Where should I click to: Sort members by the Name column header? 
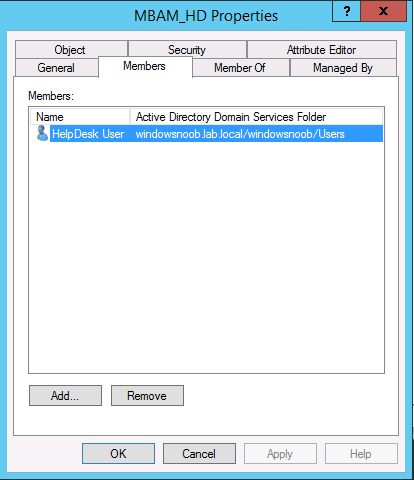click(80, 117)
